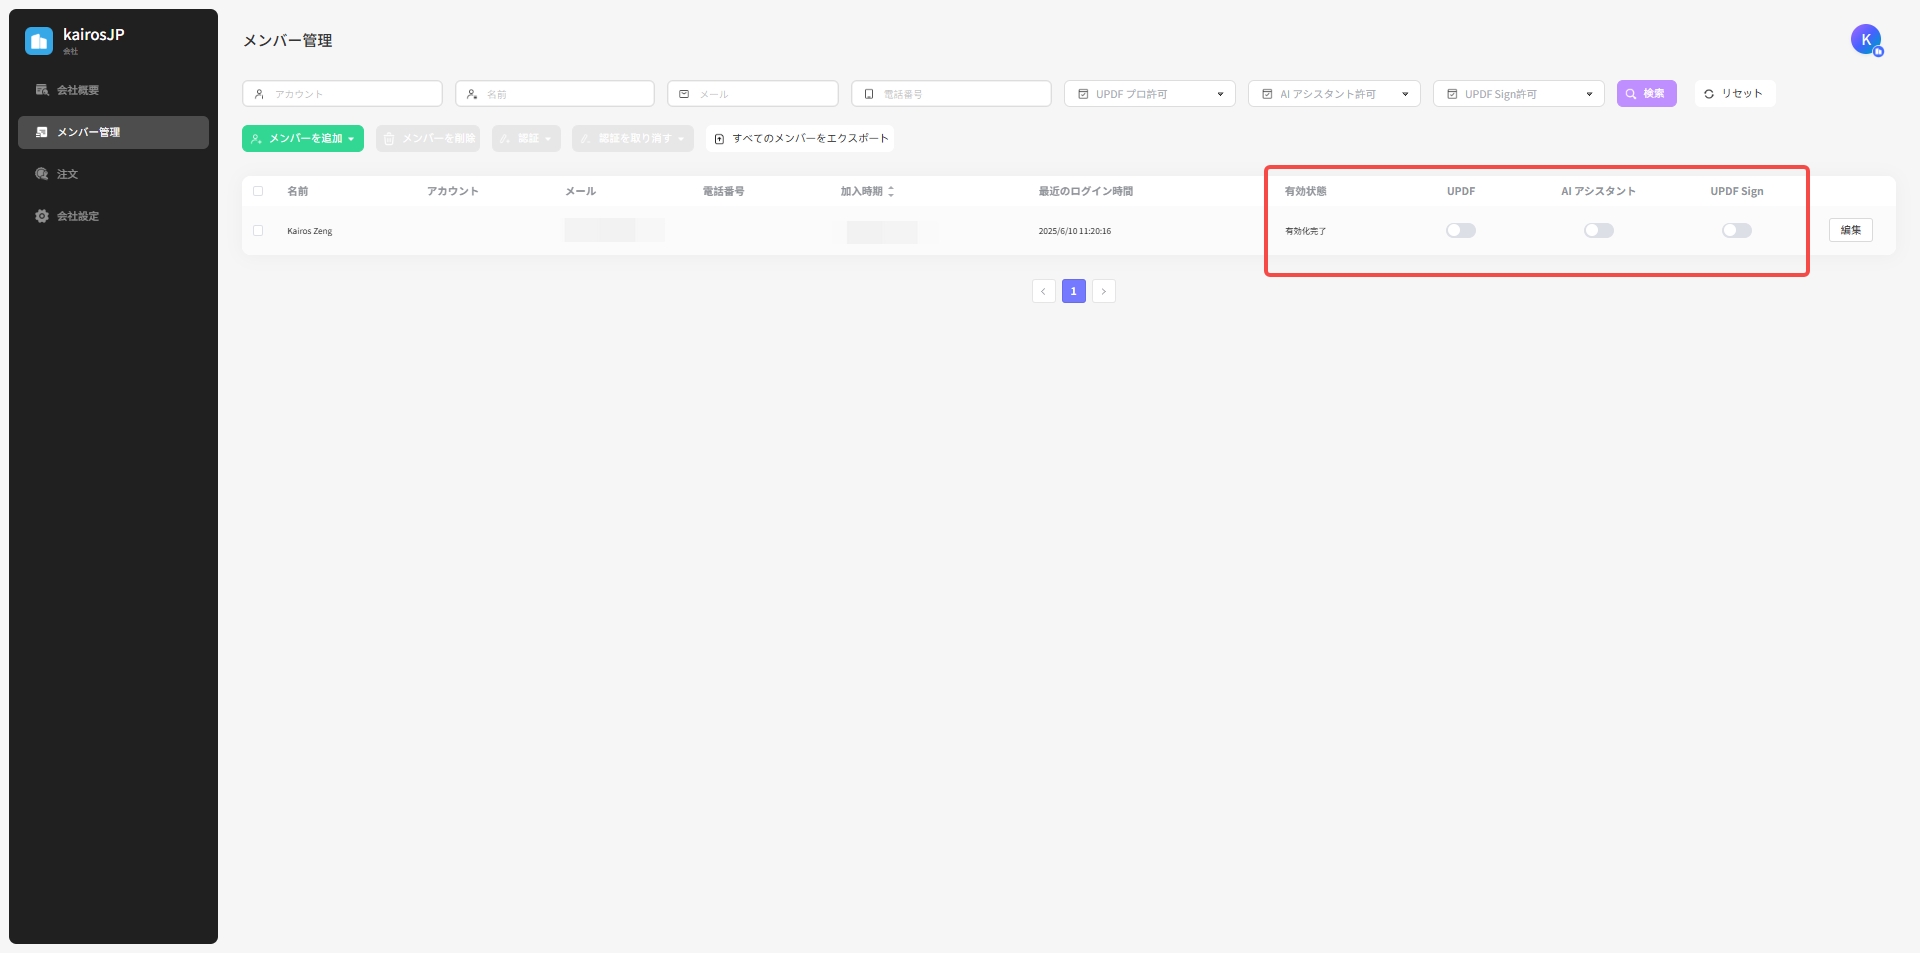Open the UPDF Sign許可 filter dropdown
Viewport: 1920px width, 953px height.
(x=1518, y=94)
